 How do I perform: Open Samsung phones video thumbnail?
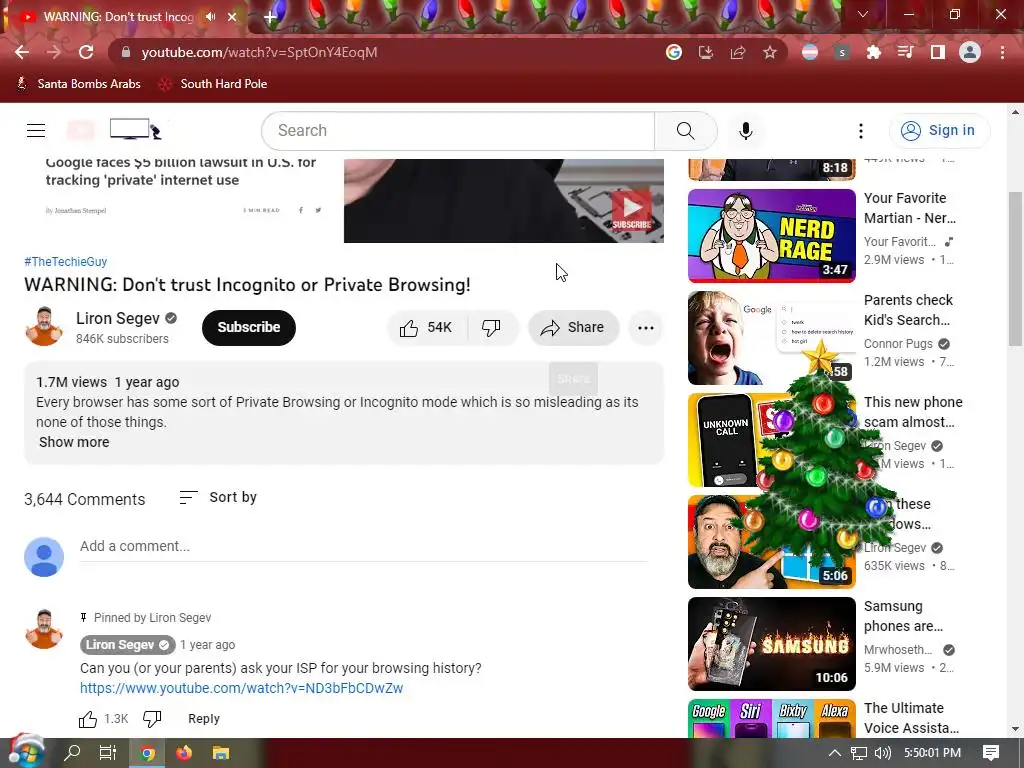click(x=771, y=644)
